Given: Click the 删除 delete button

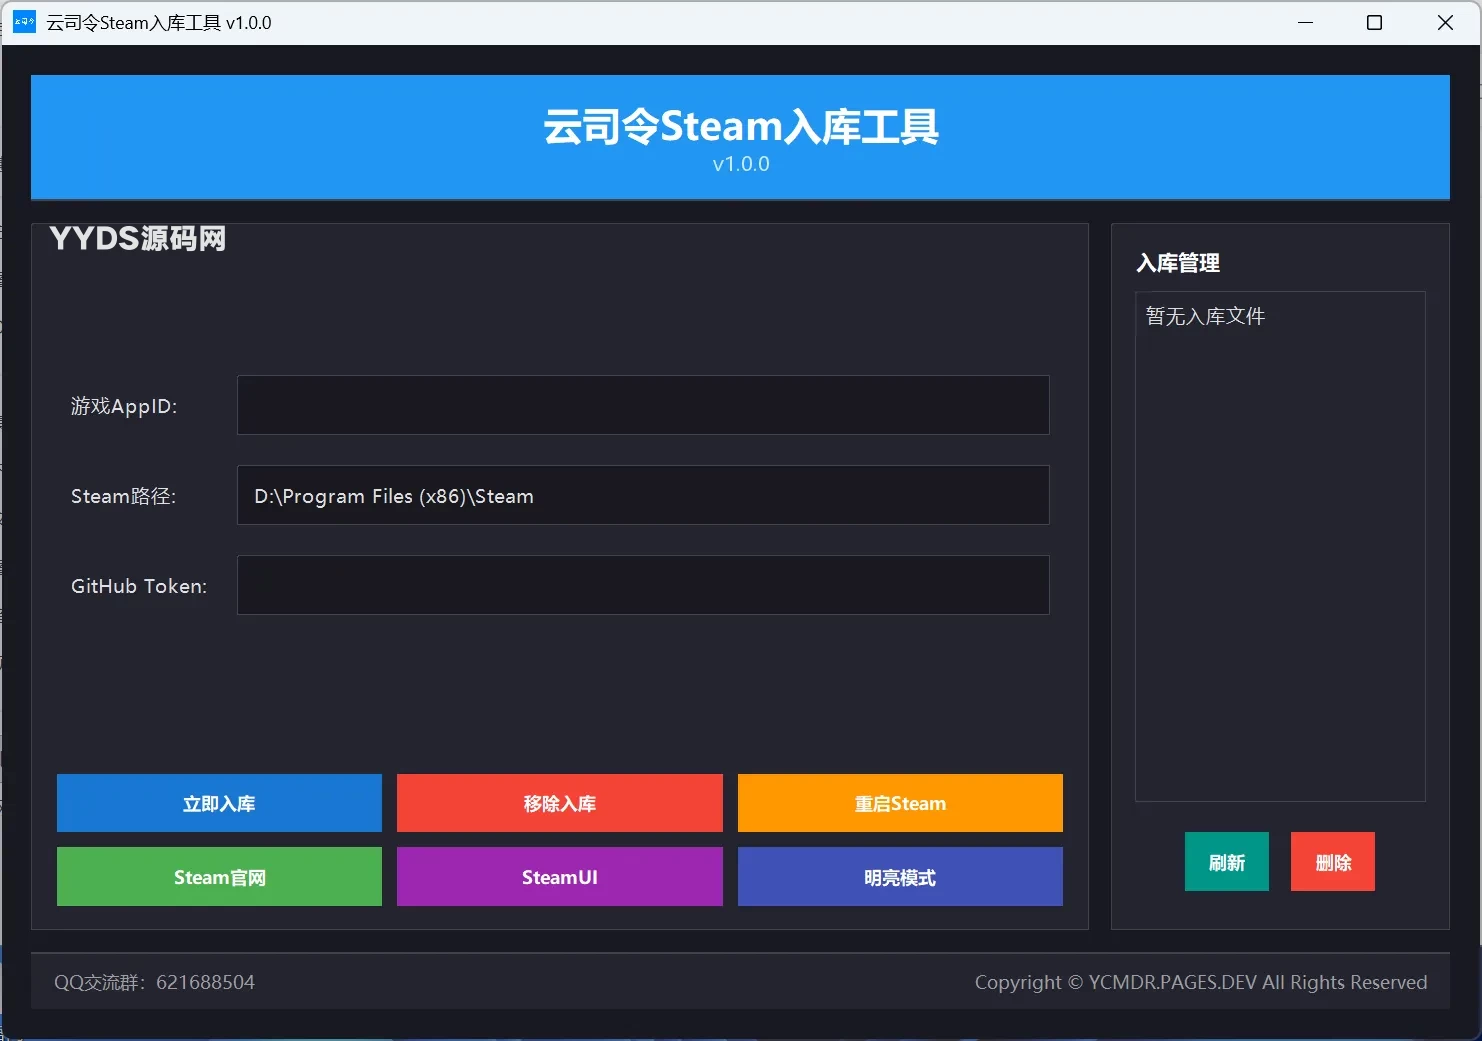Looking at the screenshot, I should point(1332,861).
